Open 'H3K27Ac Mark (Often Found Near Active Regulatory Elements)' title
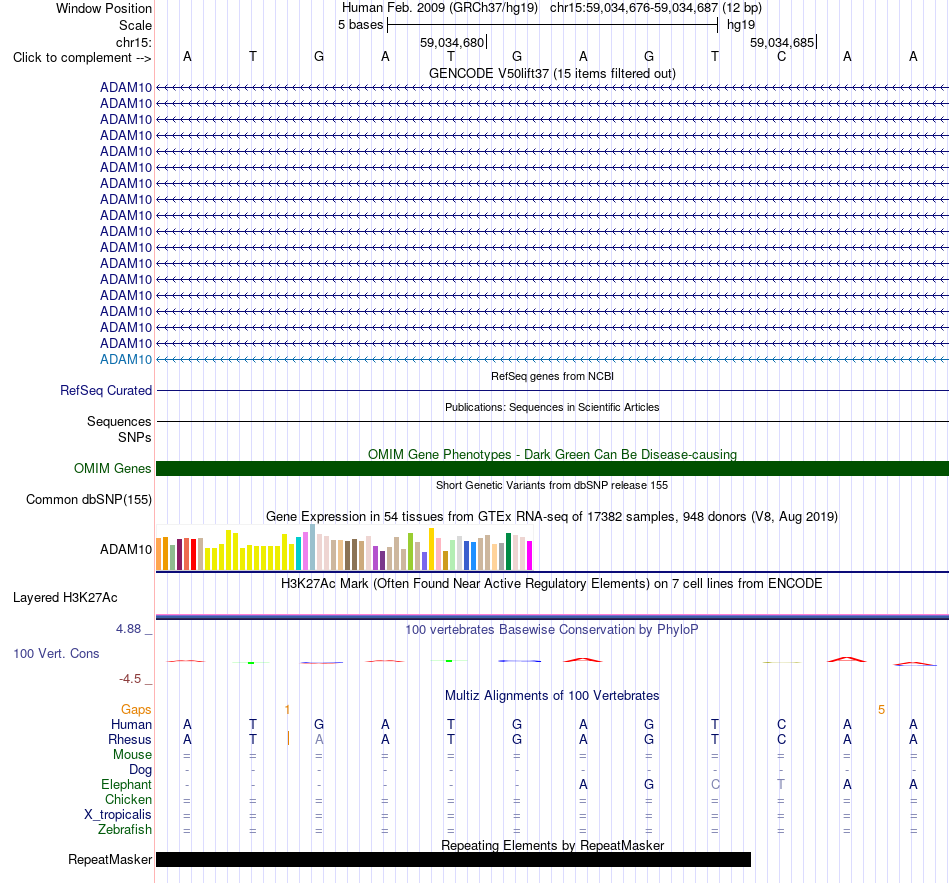Viewport: 950px width, 883px height. tap(552, 584)
